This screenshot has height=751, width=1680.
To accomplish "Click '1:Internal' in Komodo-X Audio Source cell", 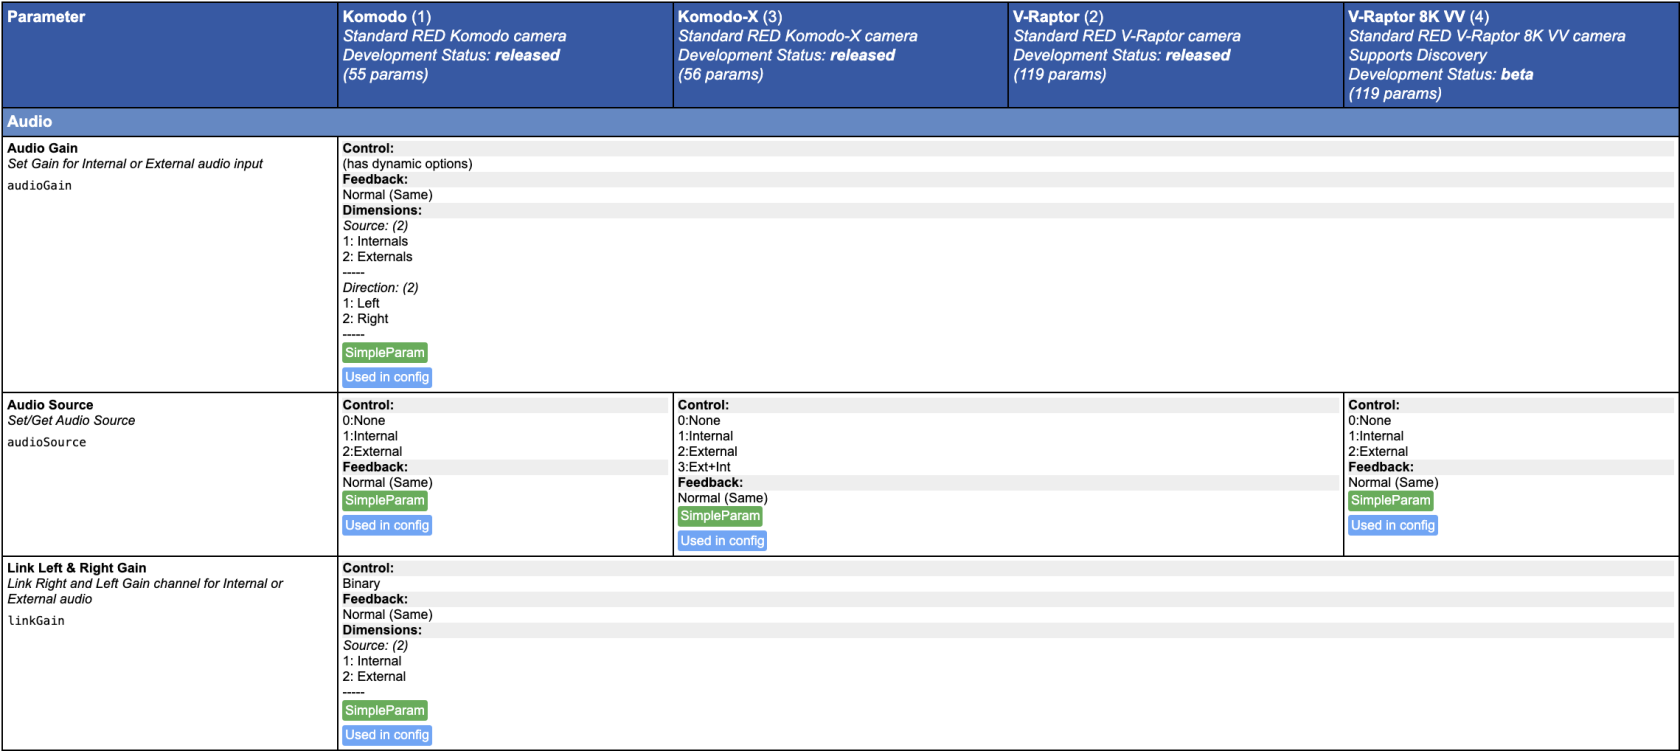I will [x=705, y=436].
